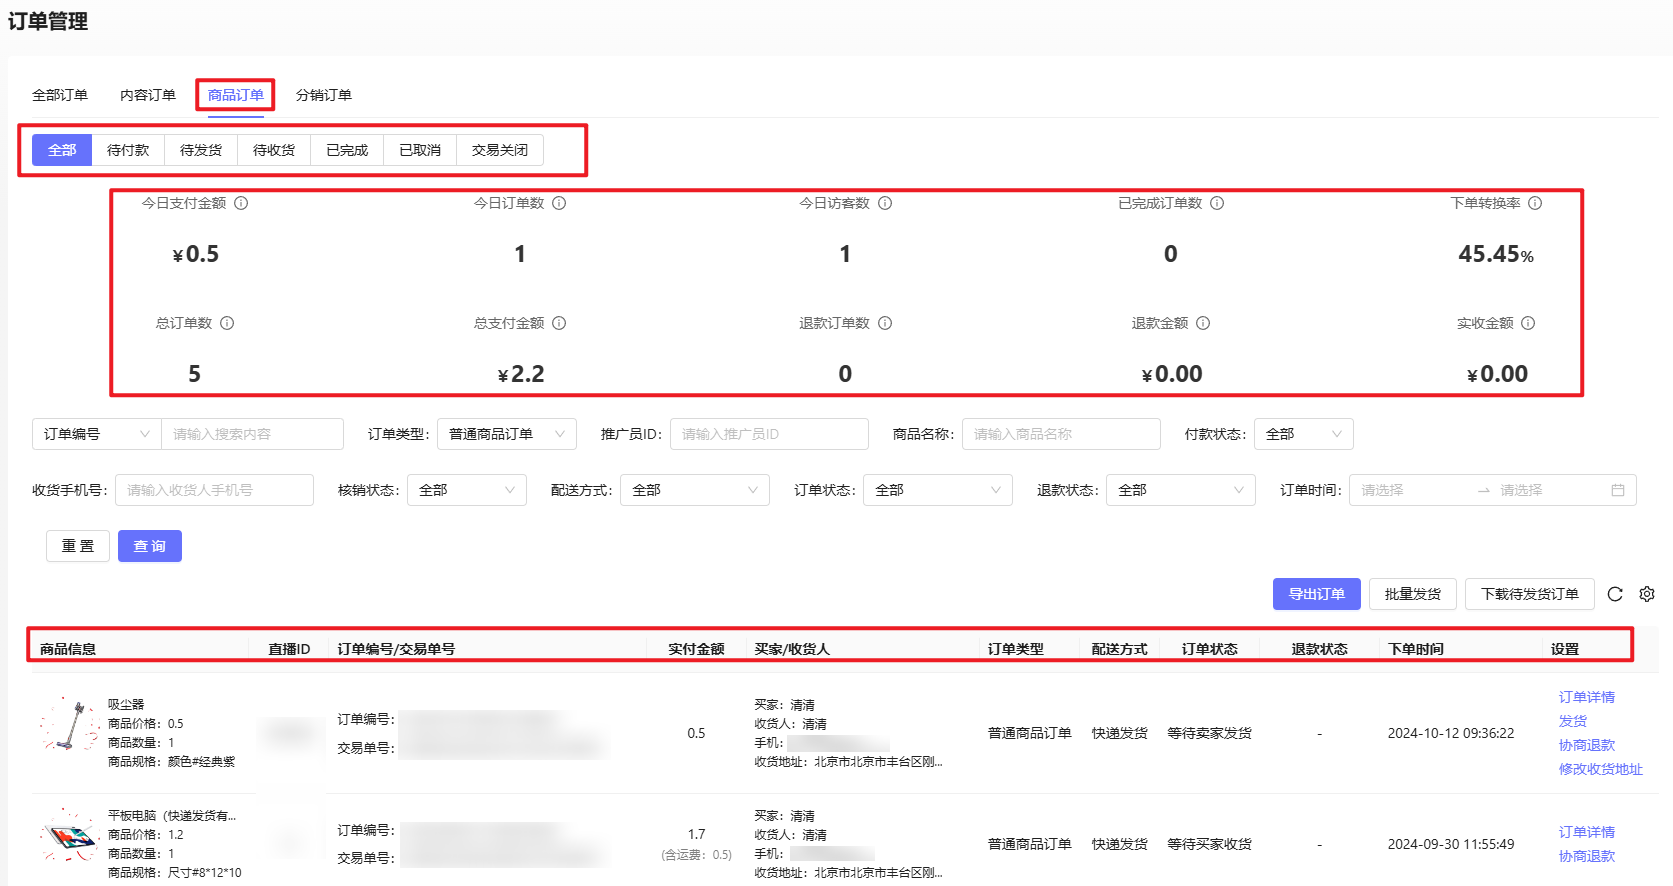Click the 导出订单 button
Viewport: 1673px width, 886px height.
click(1316, 594)
